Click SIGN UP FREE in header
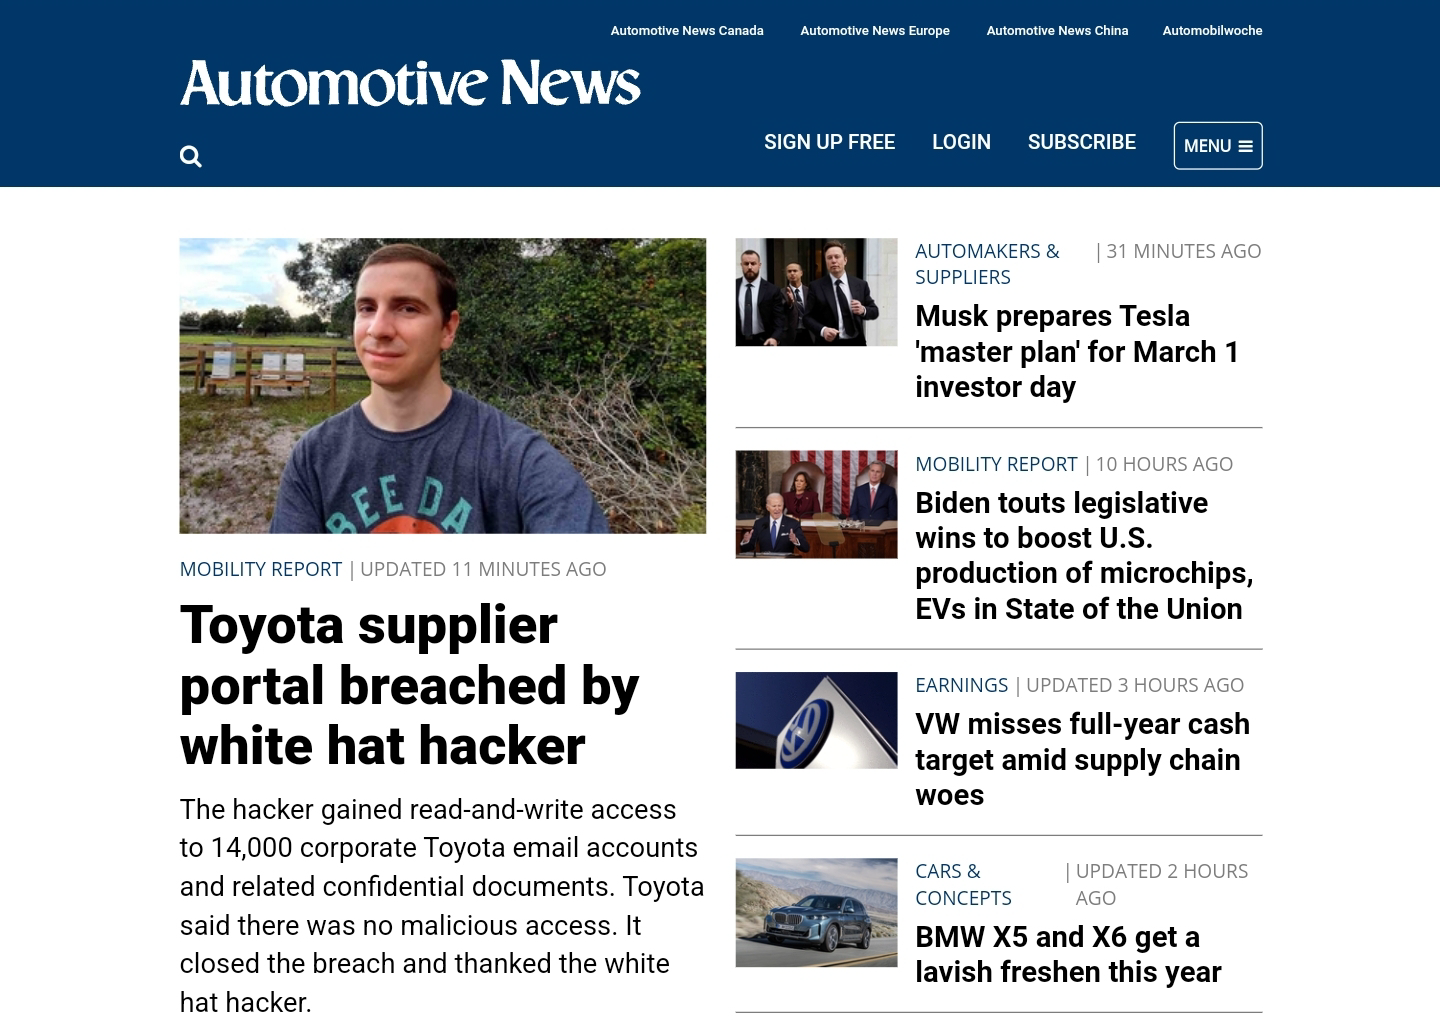Screen dimensions: 1440x1027 pyautogui.click(x=829, y=142)
